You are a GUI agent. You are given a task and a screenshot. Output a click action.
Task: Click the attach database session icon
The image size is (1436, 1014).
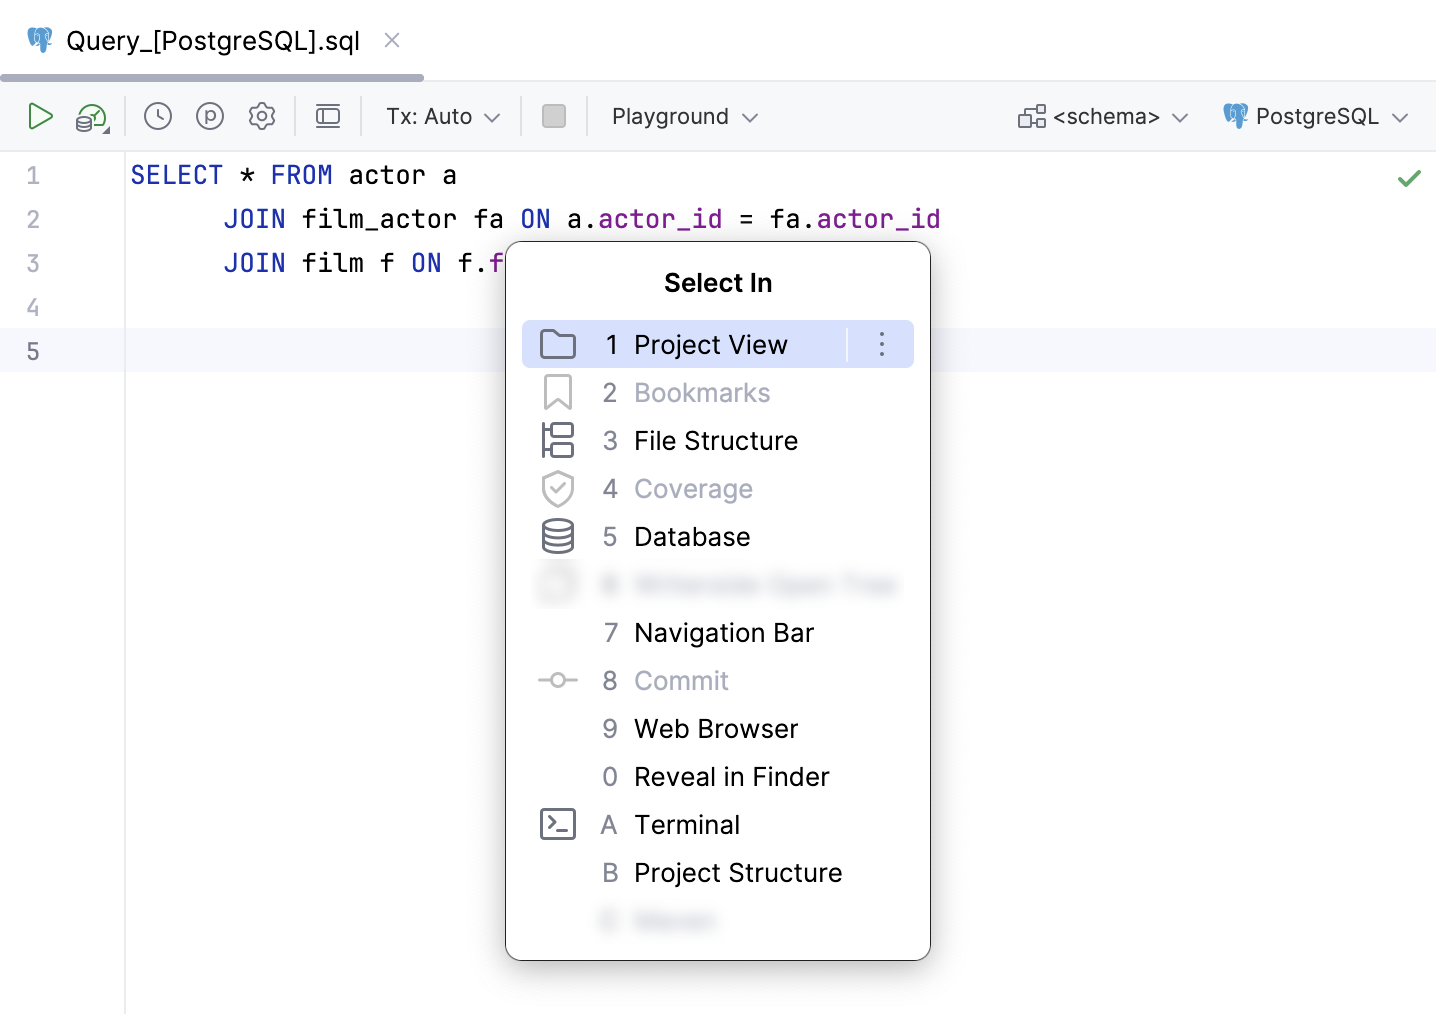[89, 116]
